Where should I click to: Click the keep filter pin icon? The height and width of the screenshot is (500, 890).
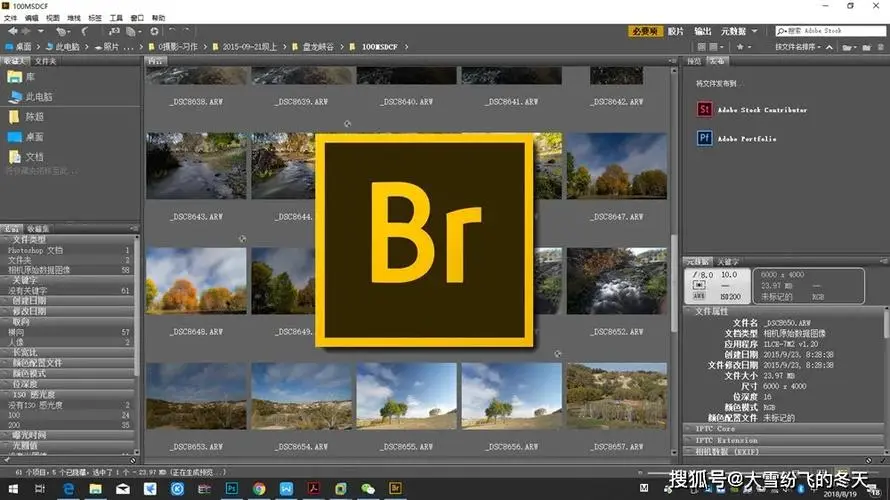click(7, 461)
